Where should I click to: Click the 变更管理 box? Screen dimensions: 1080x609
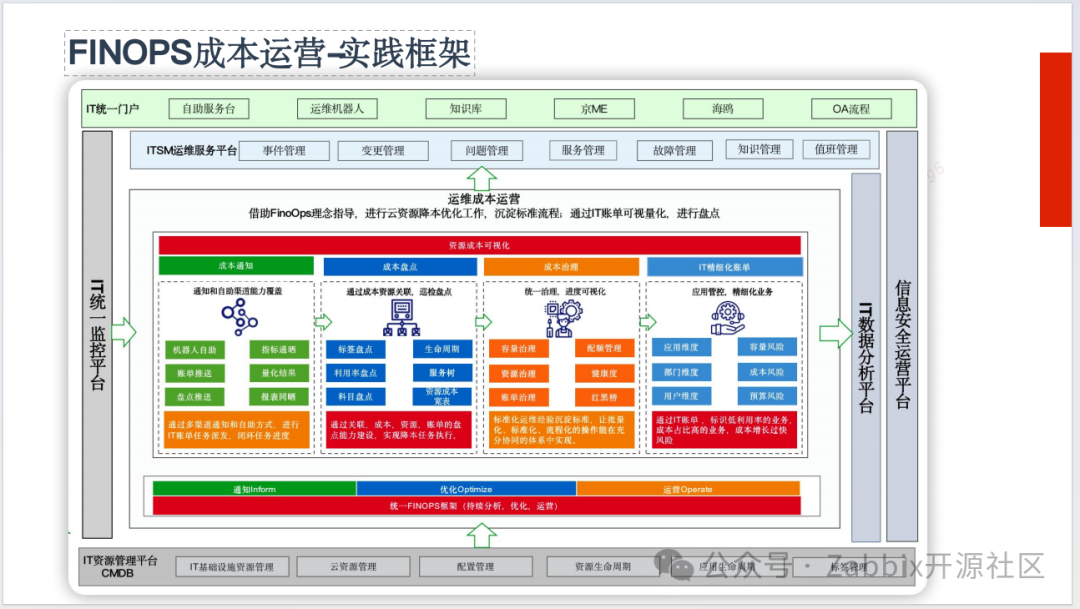pyautogui.click(x=383, y=150)
